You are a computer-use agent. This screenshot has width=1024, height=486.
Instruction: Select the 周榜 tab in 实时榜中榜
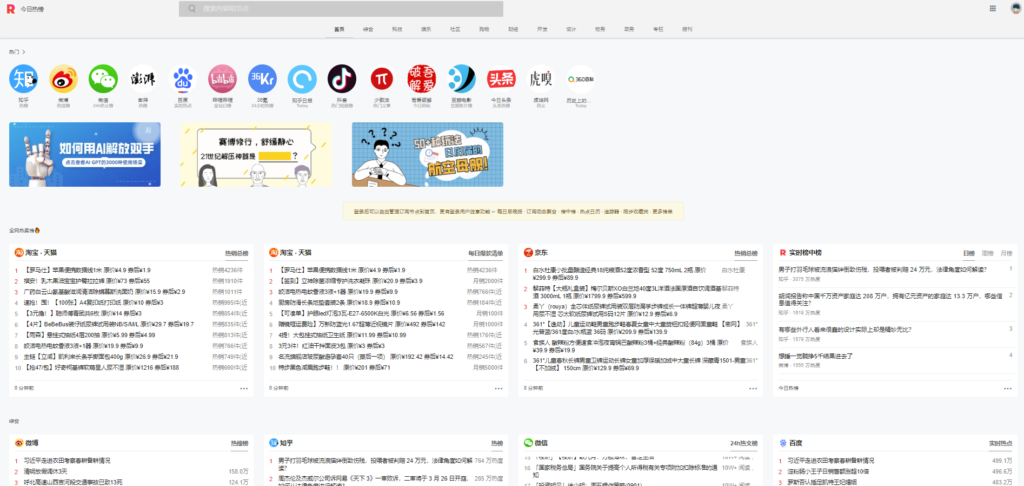(x=987, y=253)
